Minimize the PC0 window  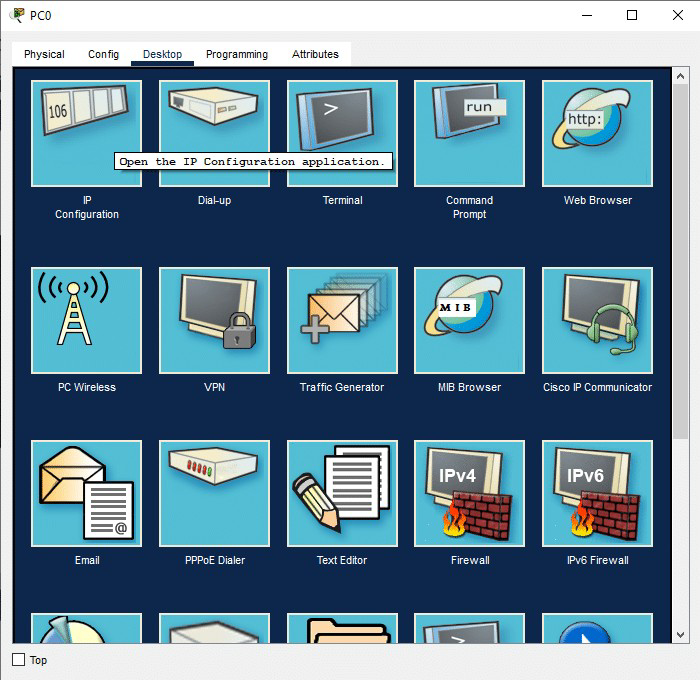click(587, 15)
